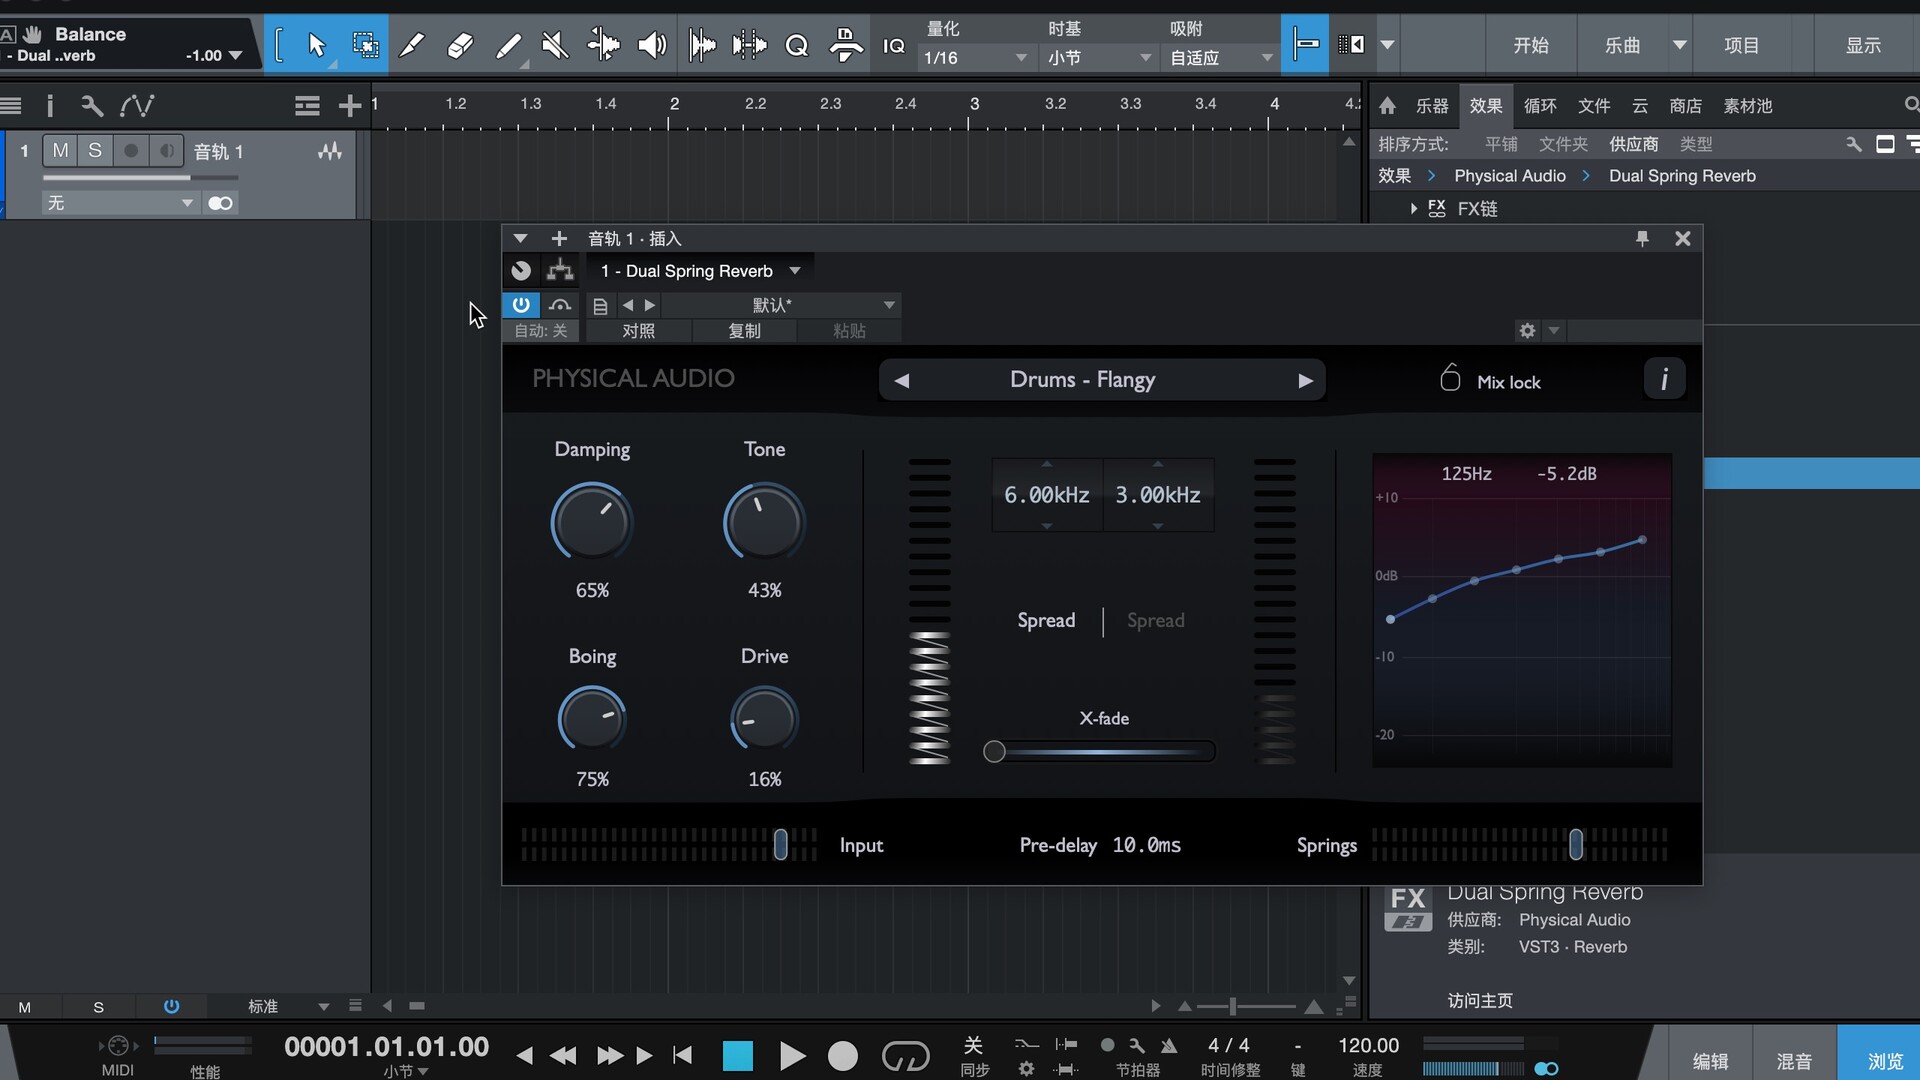Click the Input level slider handle
Viewport: 1920px width, 1080px height.
781,845
